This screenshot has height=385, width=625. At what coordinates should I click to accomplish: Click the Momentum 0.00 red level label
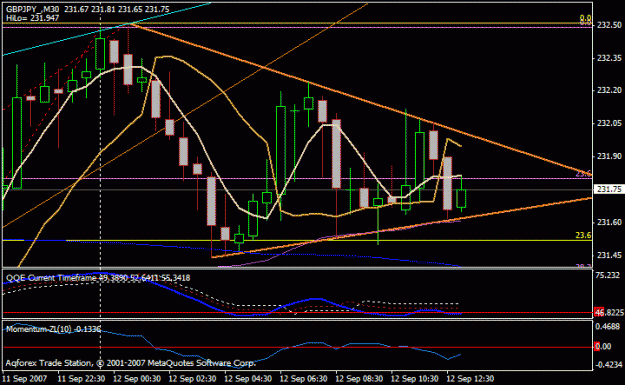tap(603, 347)
